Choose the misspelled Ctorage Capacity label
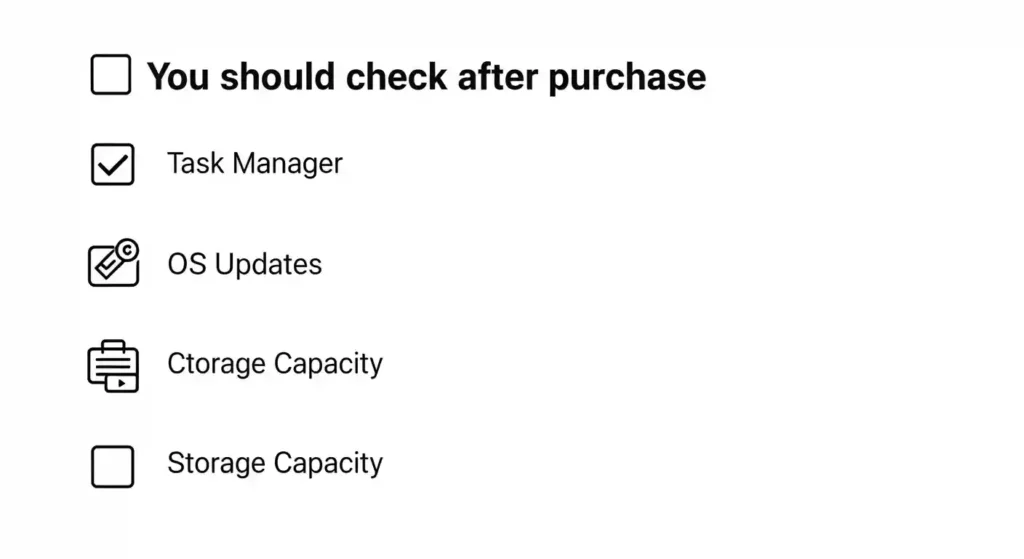Viewport: 1024px width, 559px height. click(275, 364)
